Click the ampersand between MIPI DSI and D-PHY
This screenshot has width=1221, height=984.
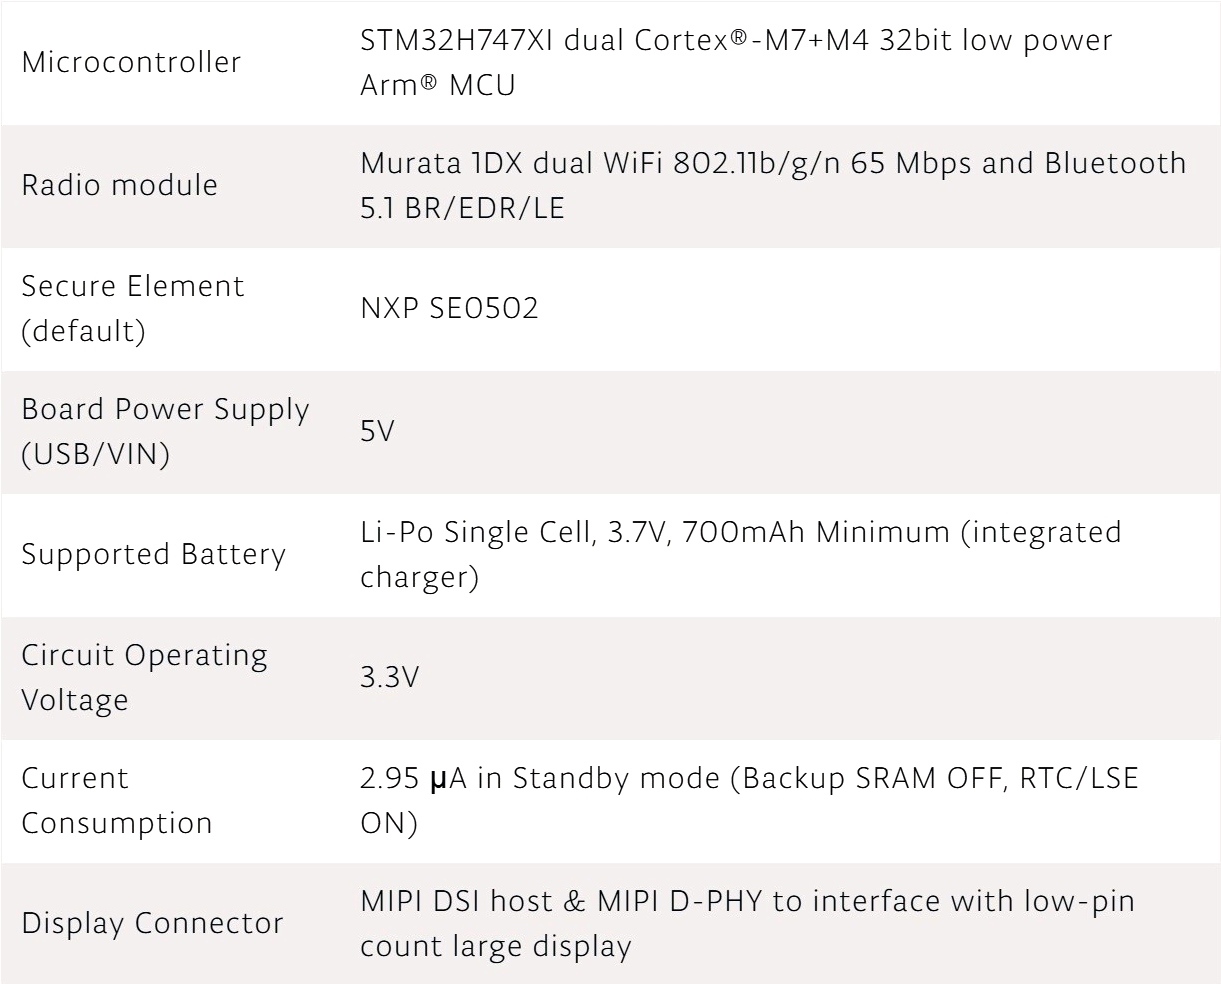[x=574, y=902]
